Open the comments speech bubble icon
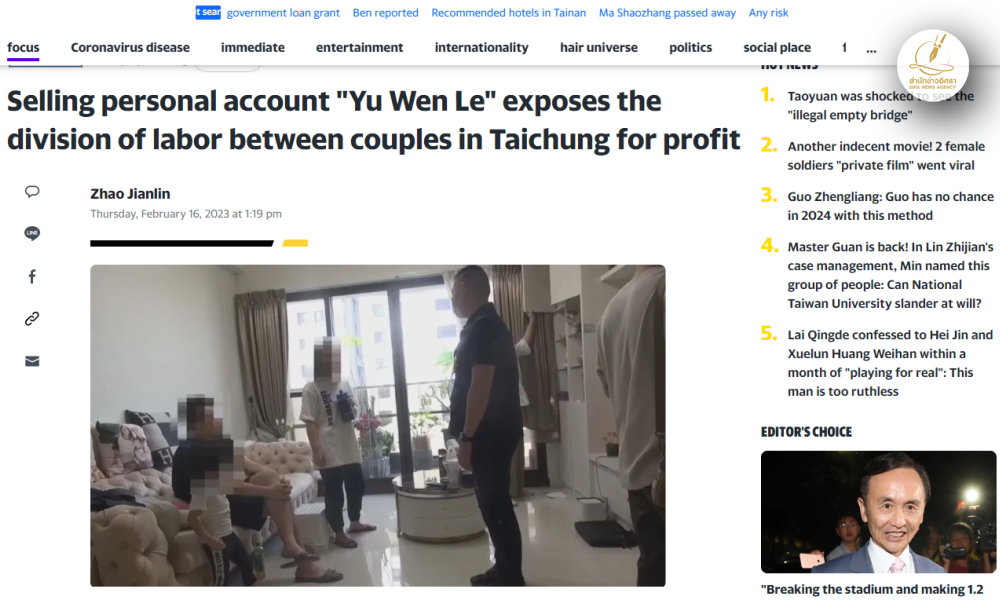Screen dimensions: 1000x600 click(x=32, y=191)
